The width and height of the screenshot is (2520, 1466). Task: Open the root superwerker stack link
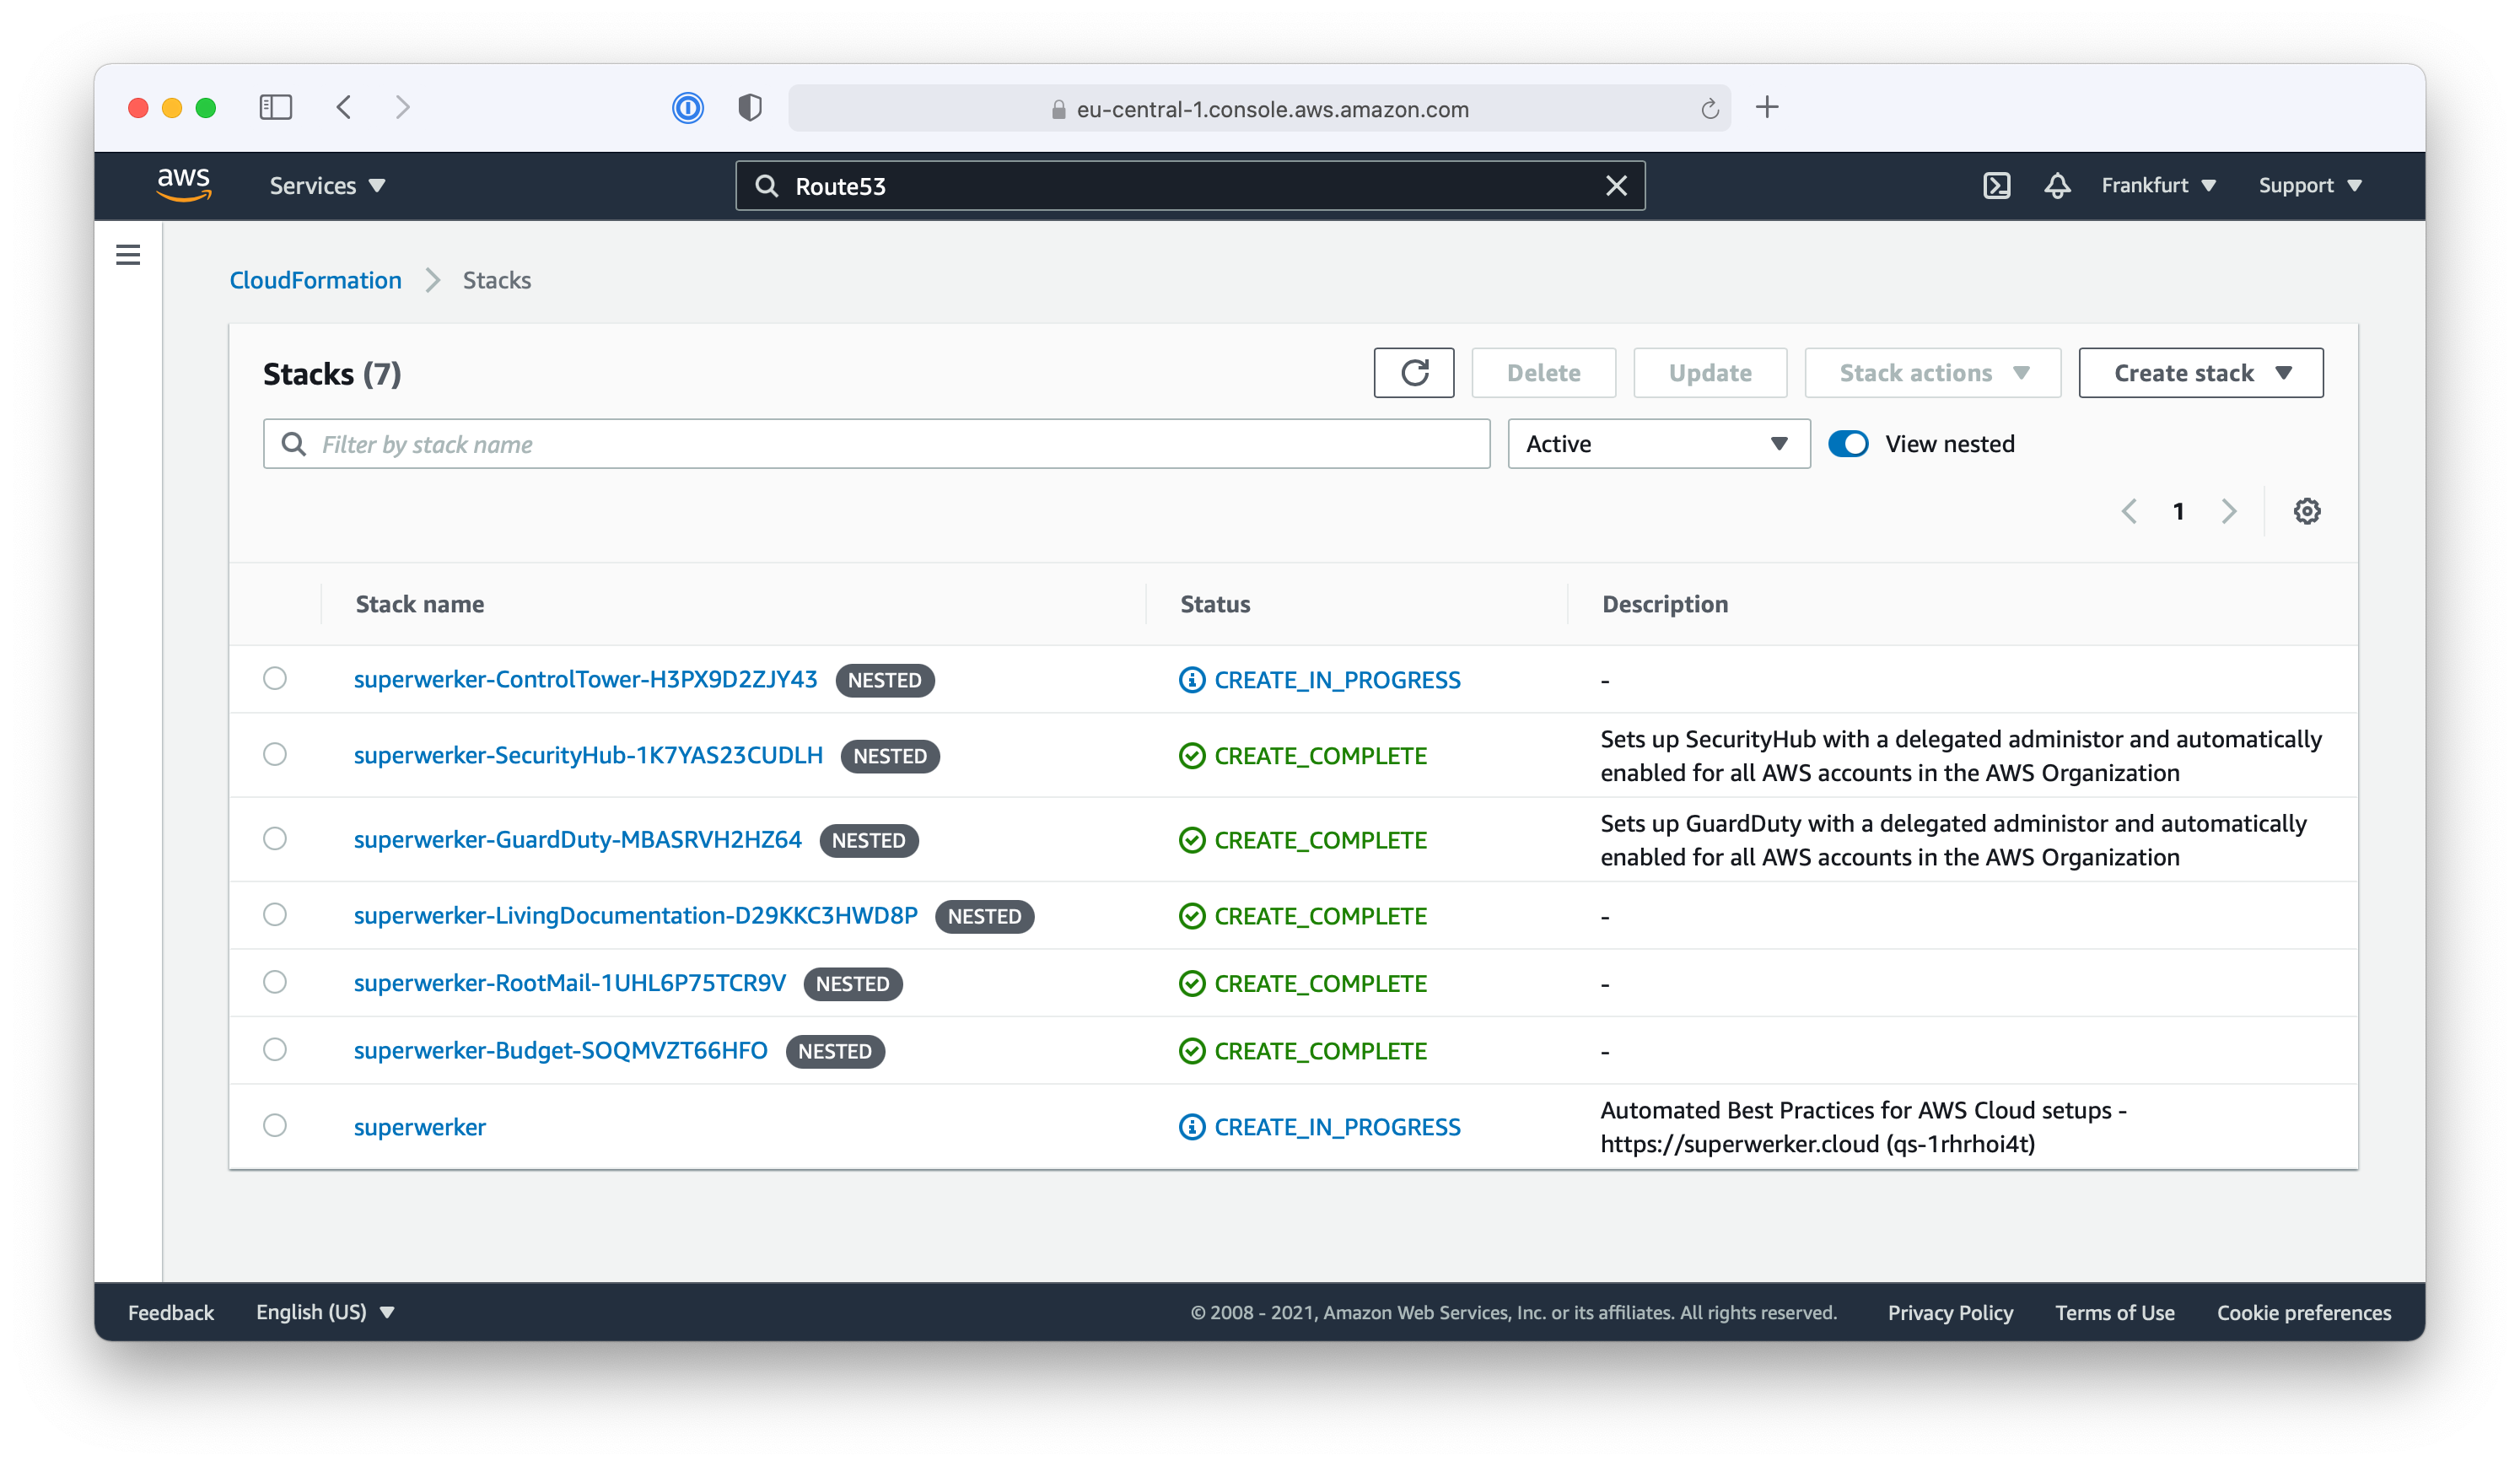pos(420,1127)
